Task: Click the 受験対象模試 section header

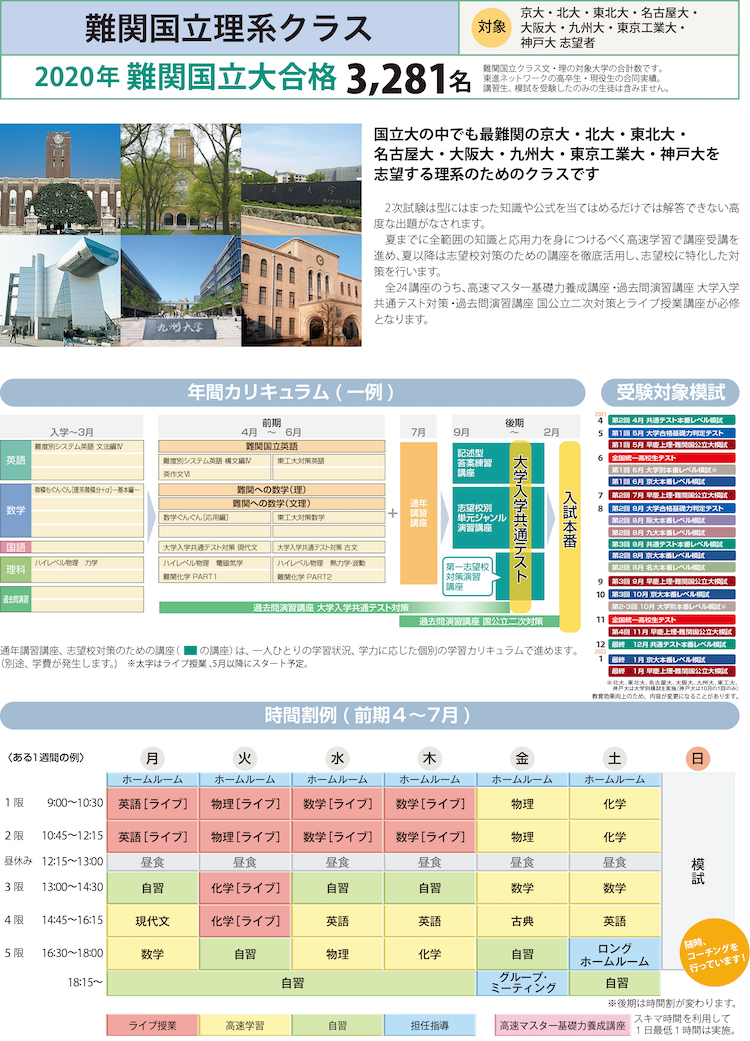Action: (x=670, y=392)
